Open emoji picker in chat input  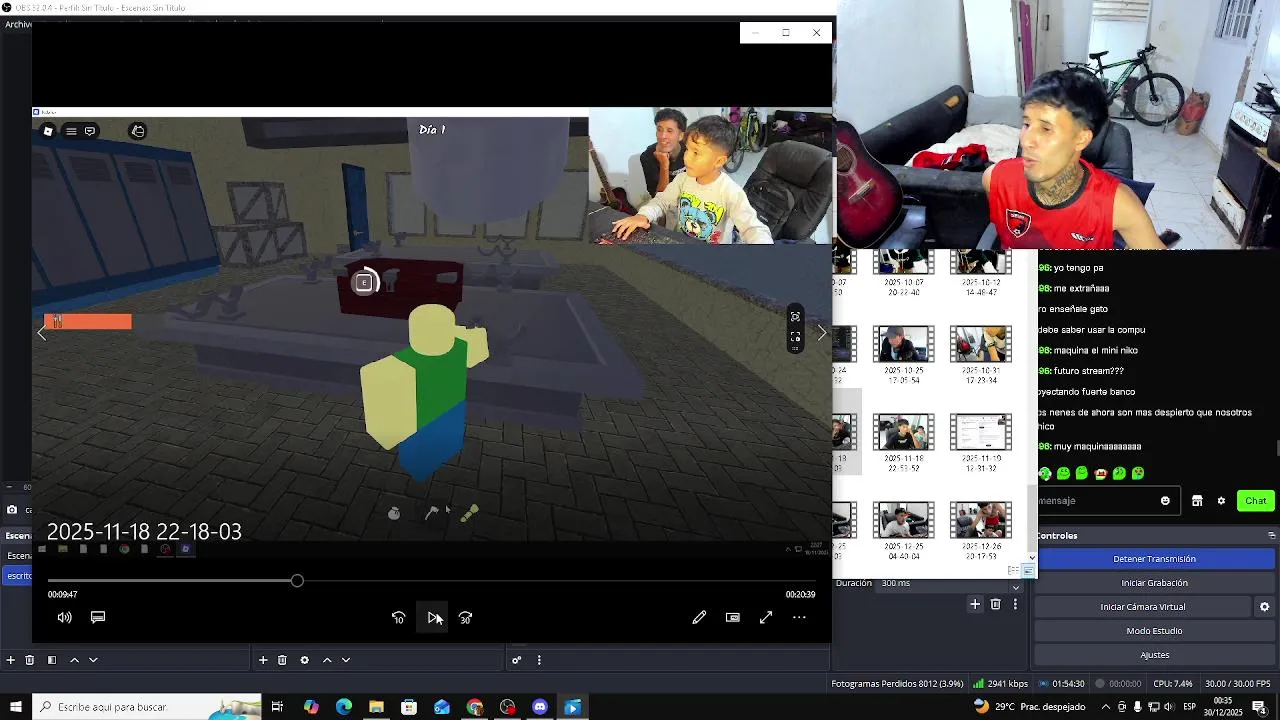[x=1165, y=501]
